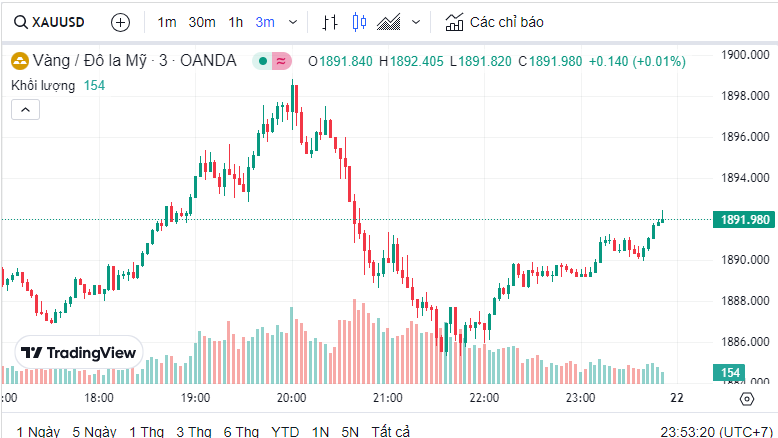Expand the timeframe interval dropdown
Image resolution: width=778 pixels, height=438 pixels.
[x=292, y=21]
